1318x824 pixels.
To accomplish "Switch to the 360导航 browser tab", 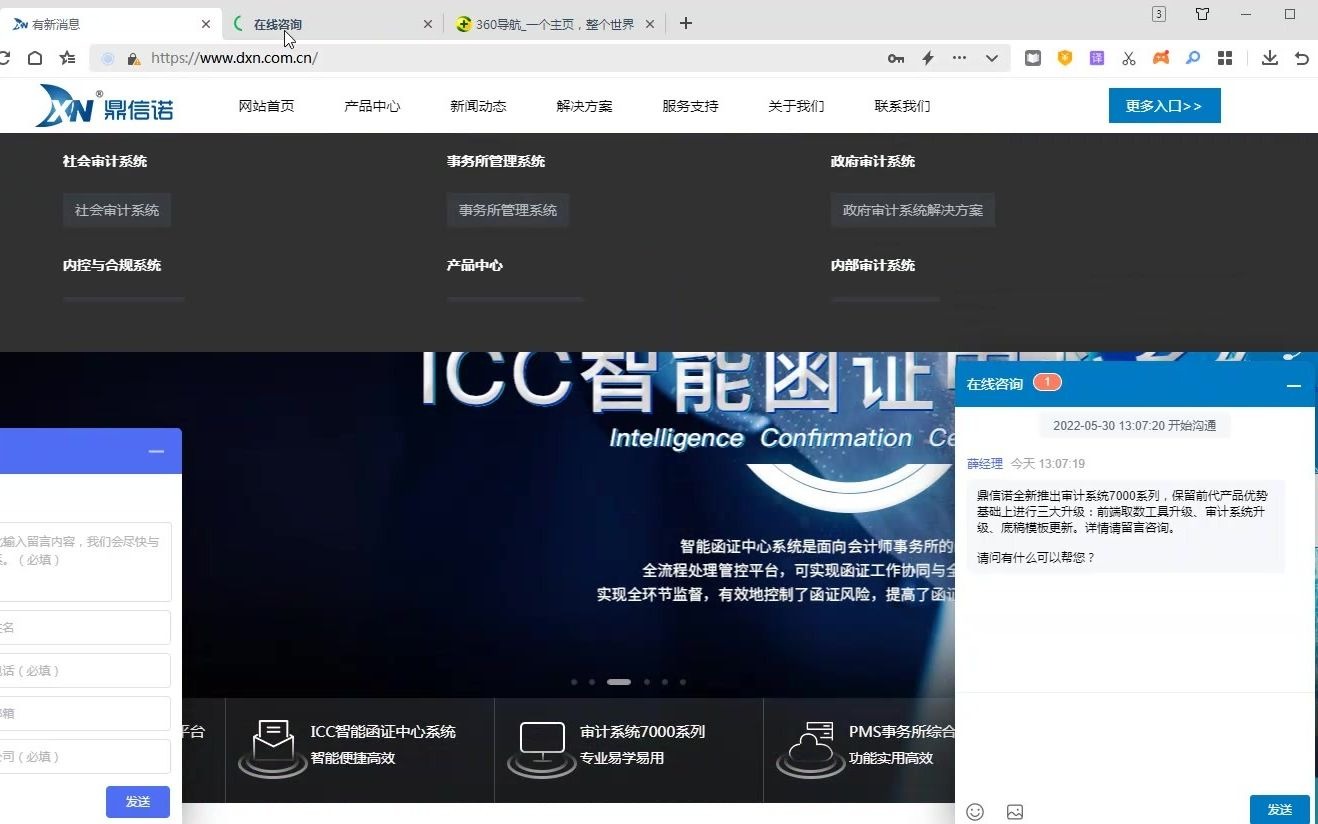I will pos(553,24).
